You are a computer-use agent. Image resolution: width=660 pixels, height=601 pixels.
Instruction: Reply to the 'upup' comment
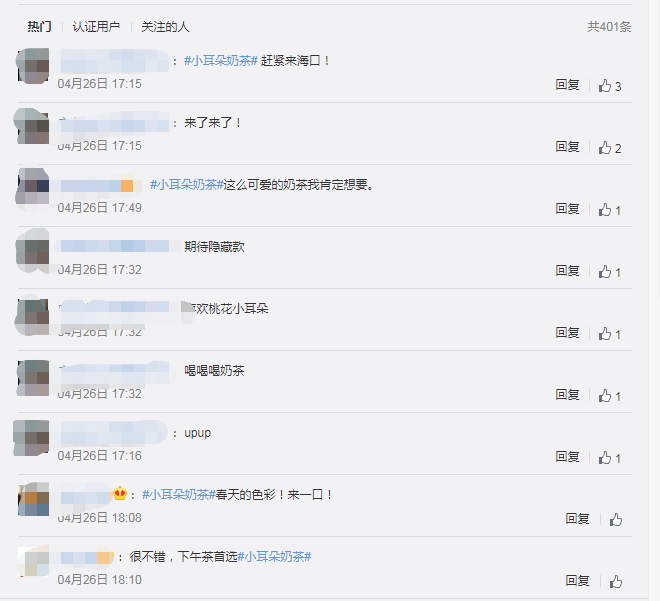click(567, 457)
